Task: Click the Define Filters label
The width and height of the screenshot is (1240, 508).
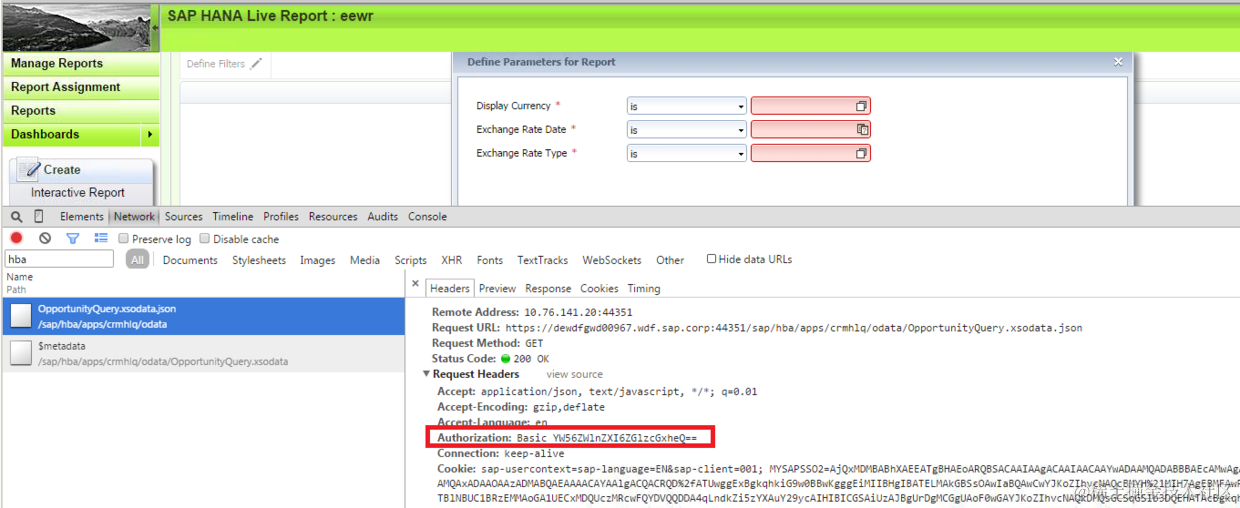Action: [215, 64]
